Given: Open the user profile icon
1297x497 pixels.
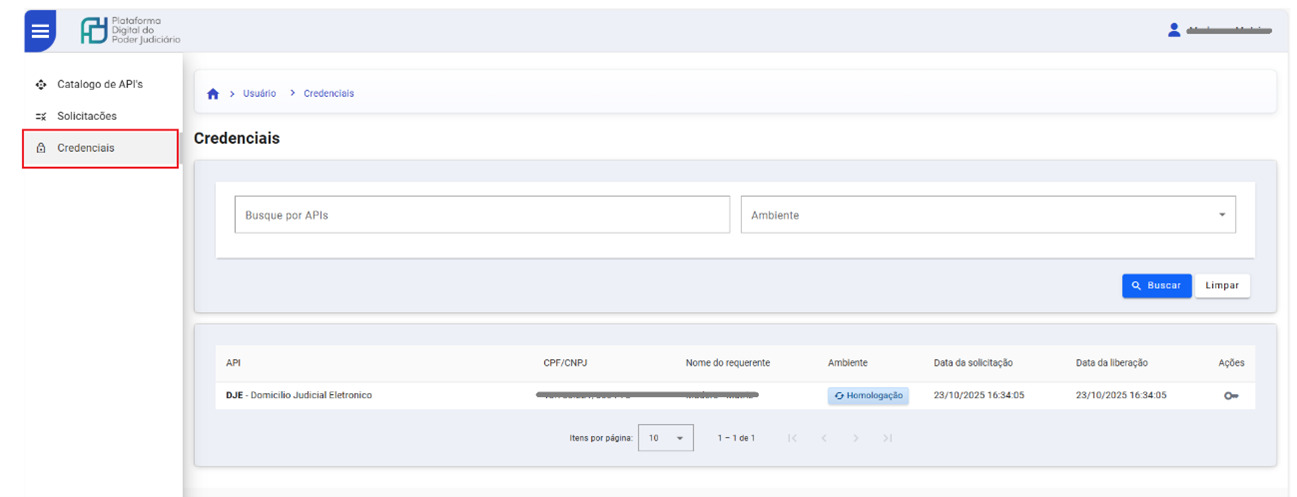Looking at the screenshot, I should click(x=1174, y=30).
